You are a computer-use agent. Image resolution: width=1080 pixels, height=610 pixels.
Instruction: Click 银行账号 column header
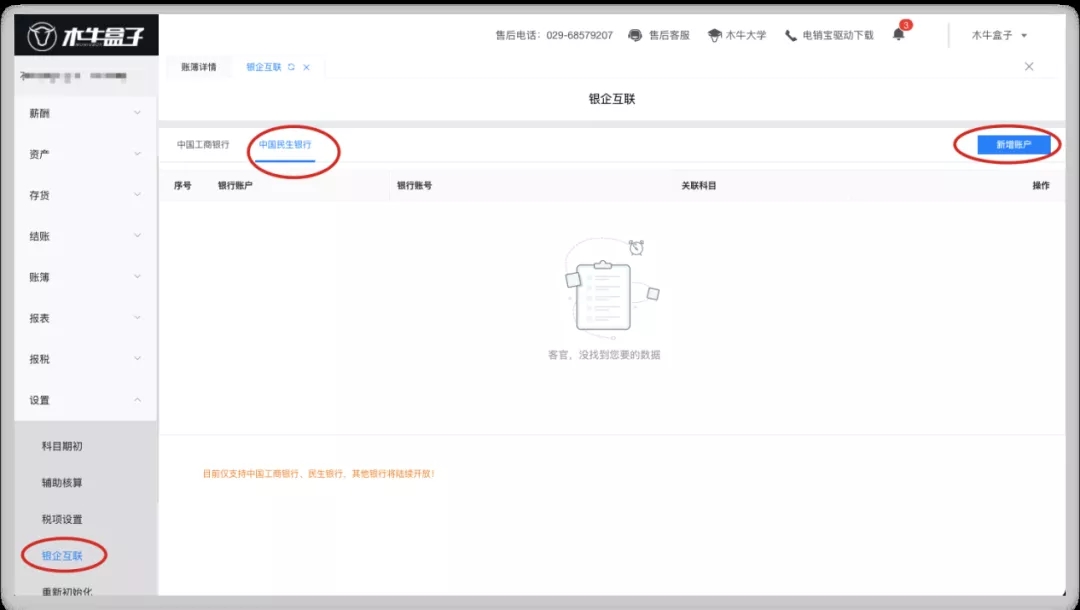415,185
